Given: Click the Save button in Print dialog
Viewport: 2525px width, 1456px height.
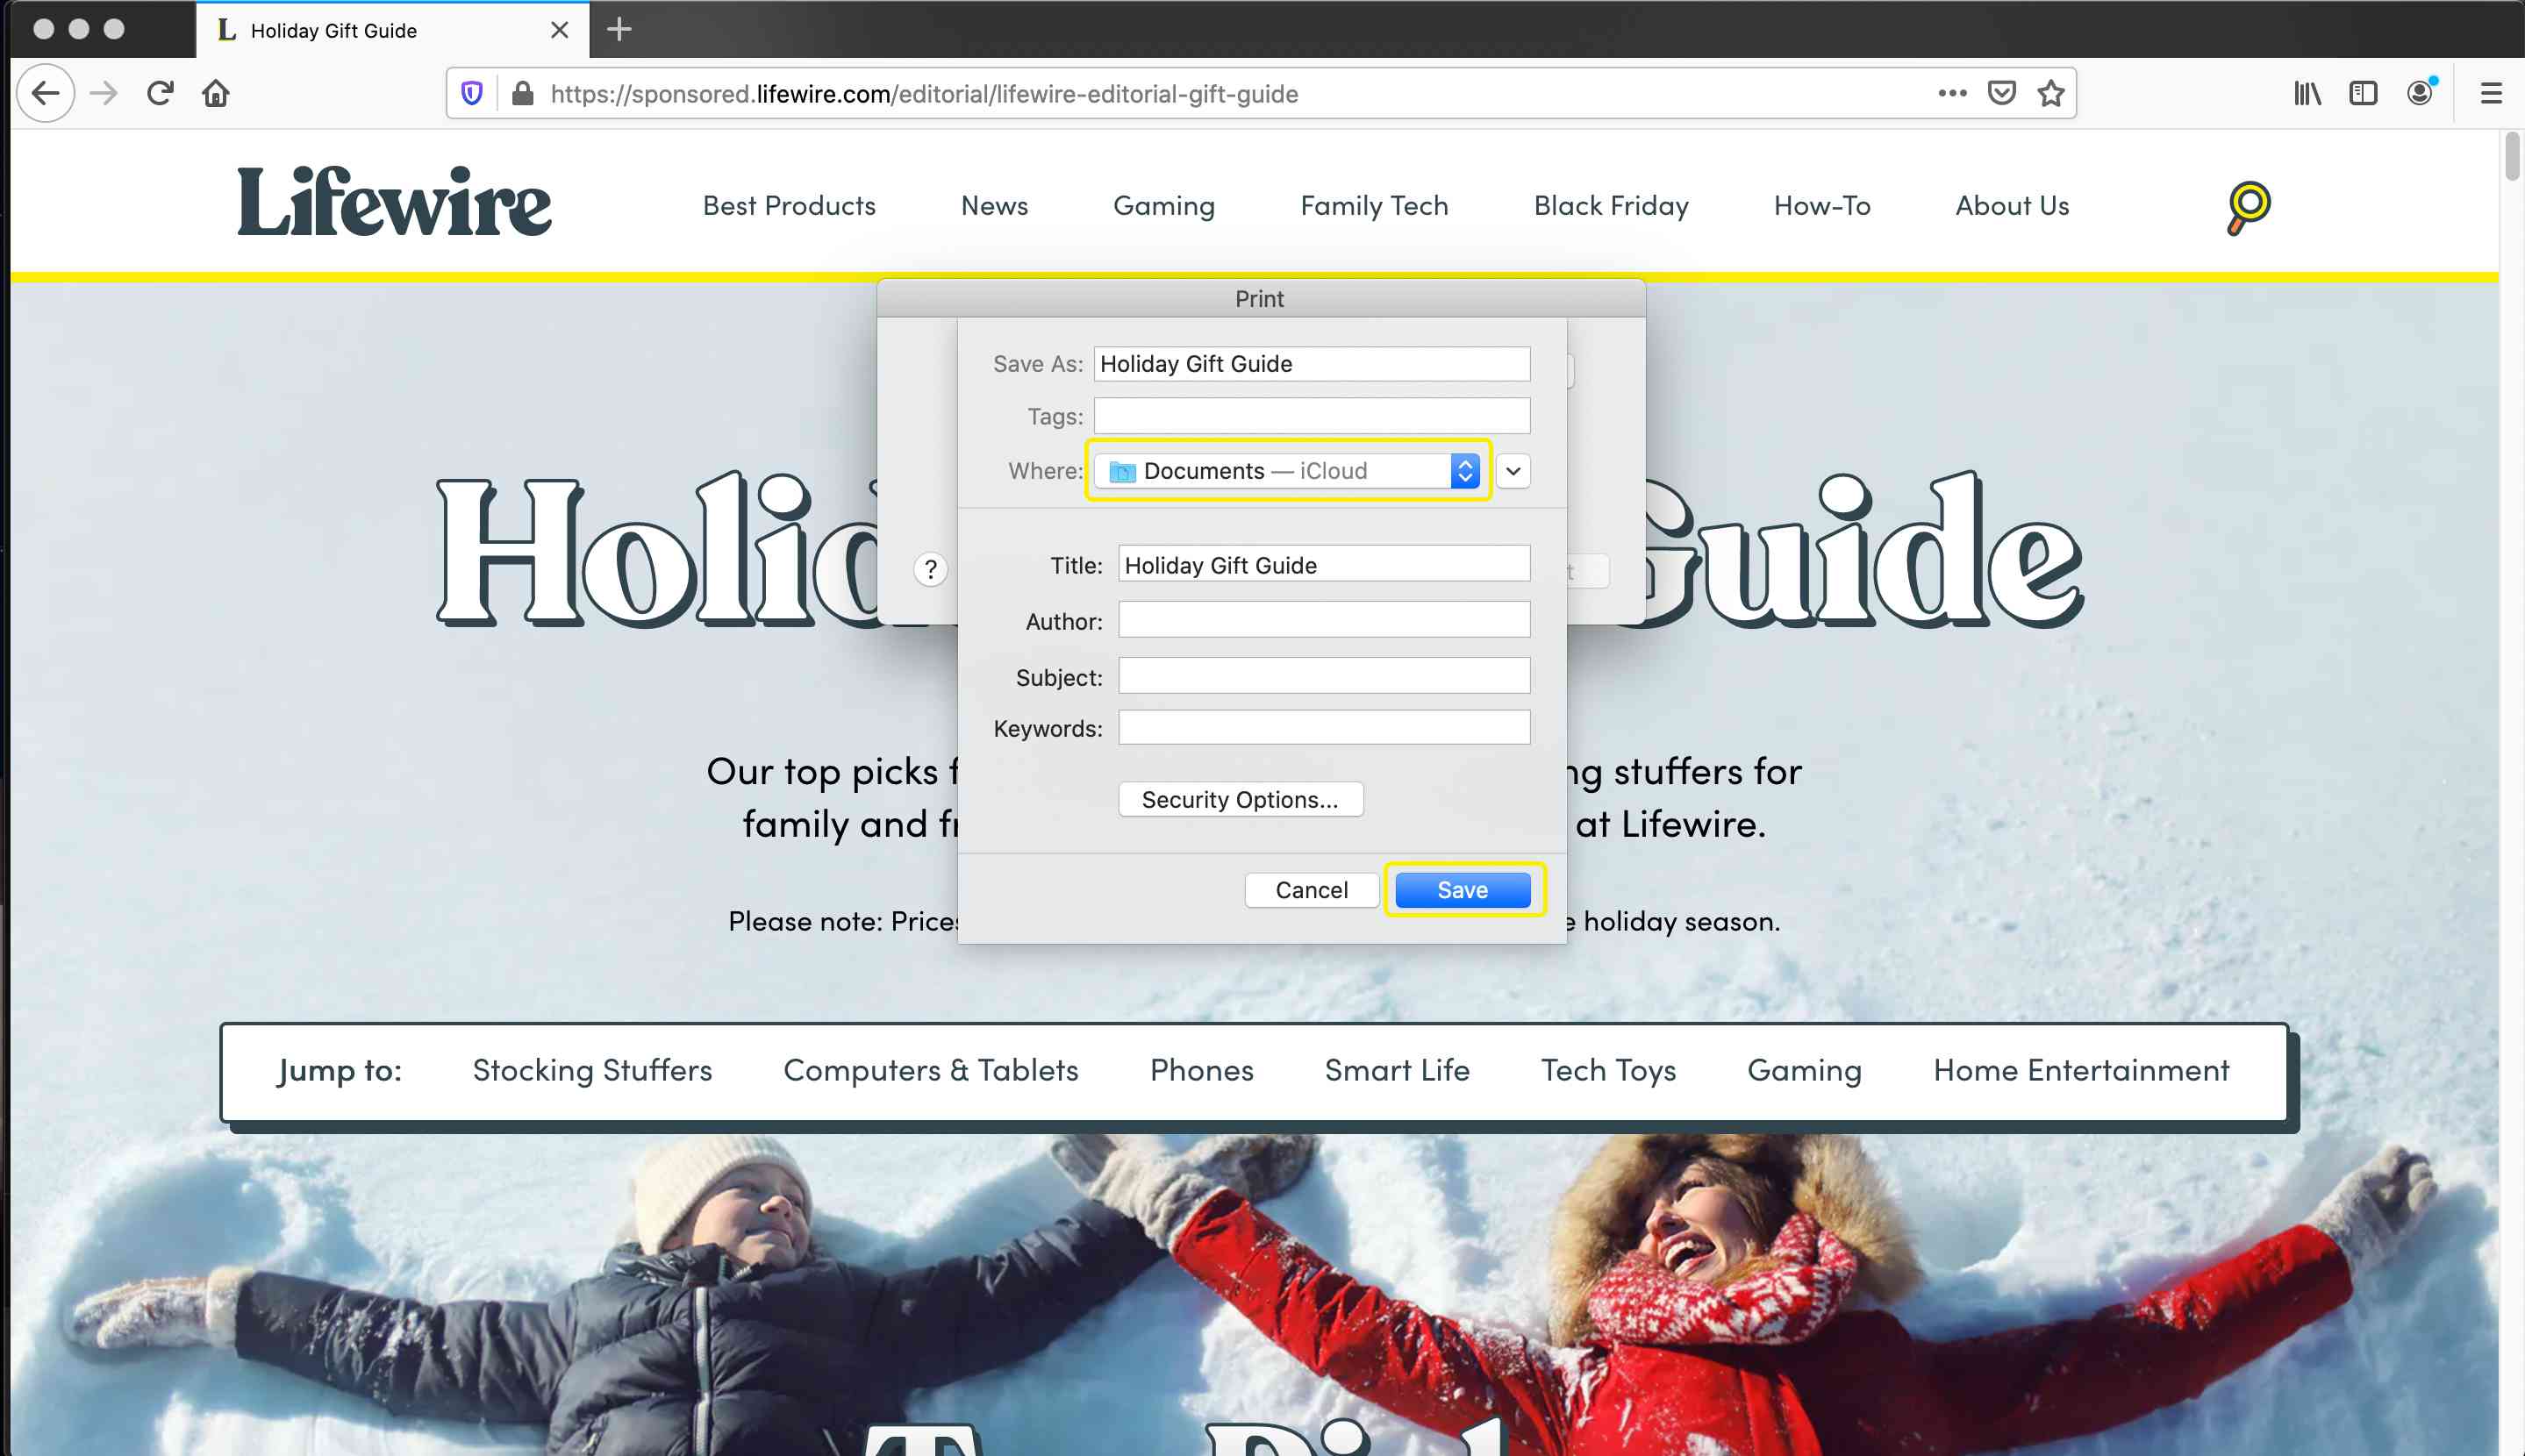Looking at the screenshot, I should (1462, 889).
